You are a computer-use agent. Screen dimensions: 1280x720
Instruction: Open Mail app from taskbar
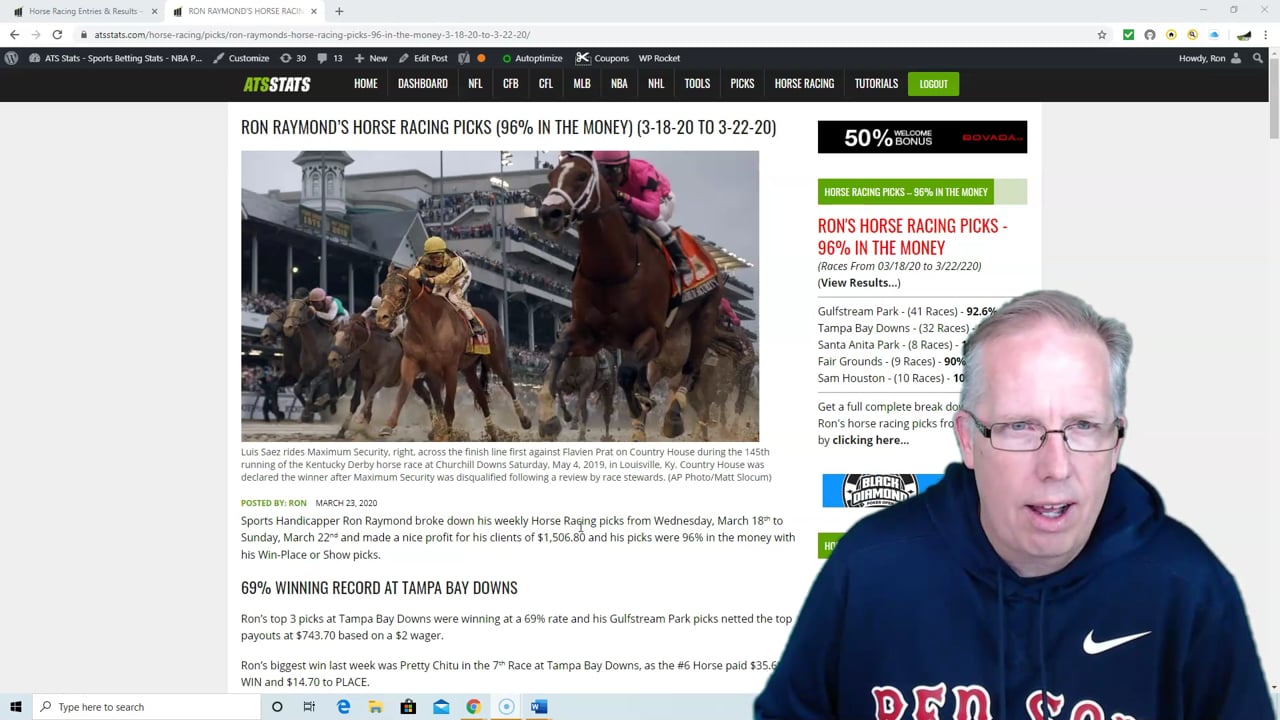pos(441,707)
